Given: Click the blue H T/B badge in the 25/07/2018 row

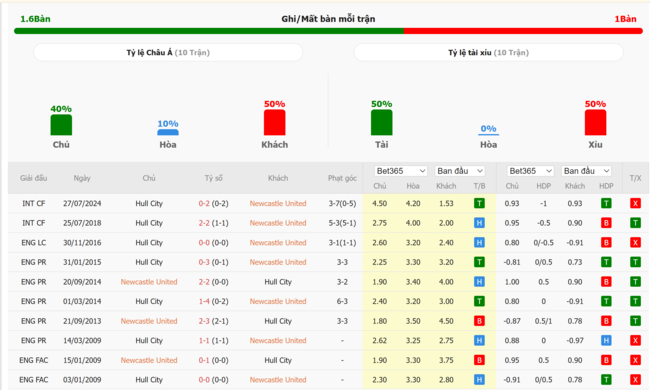Looking at the screenshot, I should point(479,223).
